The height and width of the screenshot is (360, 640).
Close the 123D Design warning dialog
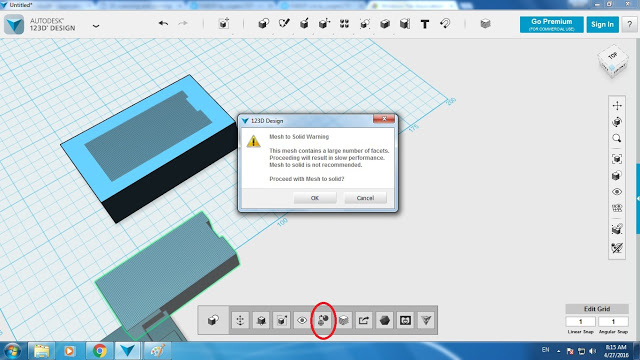pos(384,119)
